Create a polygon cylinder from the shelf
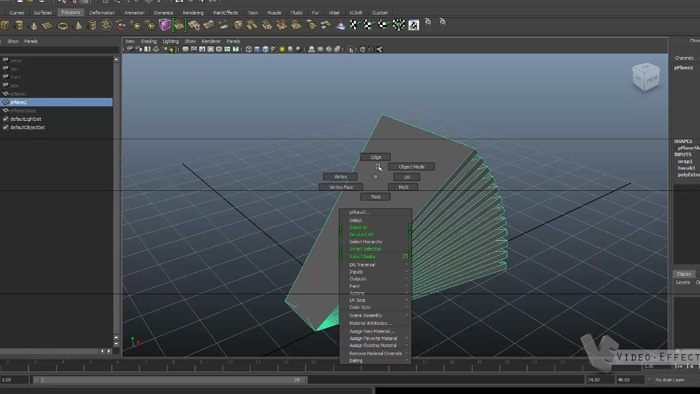 [19, 25]
